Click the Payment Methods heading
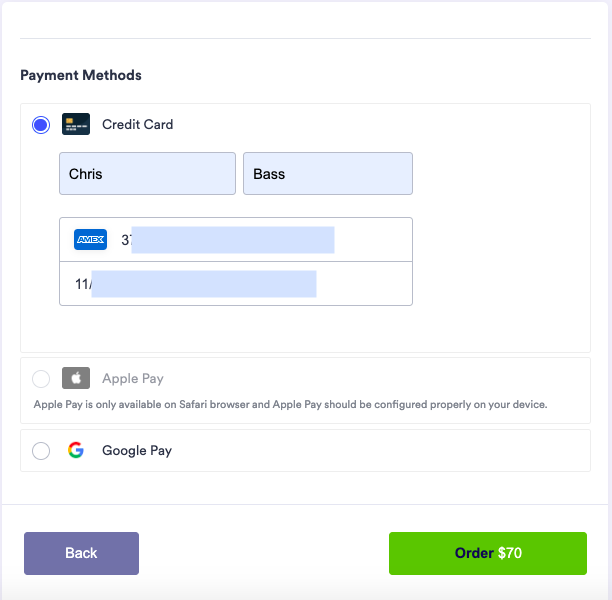Screen dimensions: 612x600 [81, 75]
